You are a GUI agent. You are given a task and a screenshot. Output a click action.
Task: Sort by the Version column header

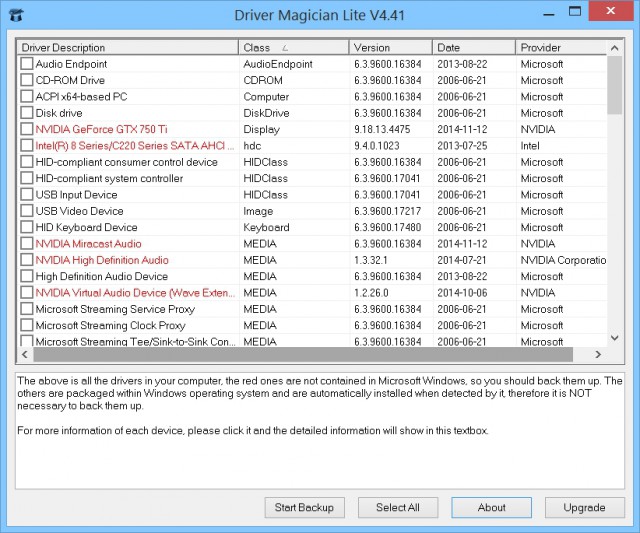pyautogui.click(x=391, y=47)
